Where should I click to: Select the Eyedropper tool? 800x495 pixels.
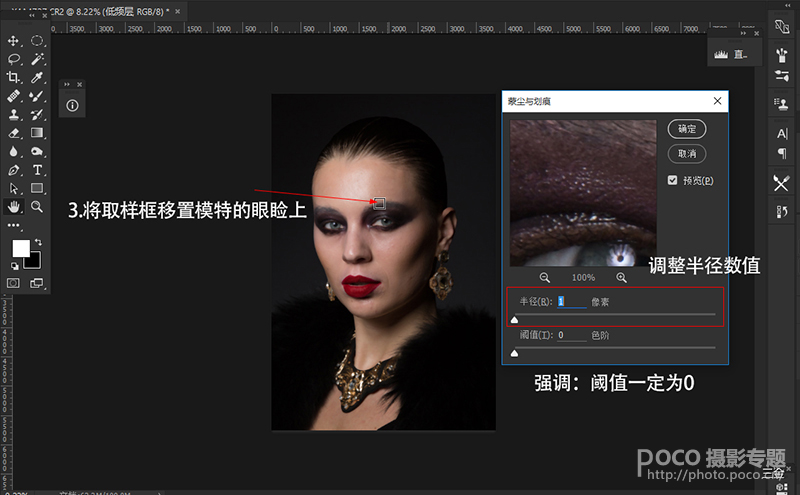(37, 77)
